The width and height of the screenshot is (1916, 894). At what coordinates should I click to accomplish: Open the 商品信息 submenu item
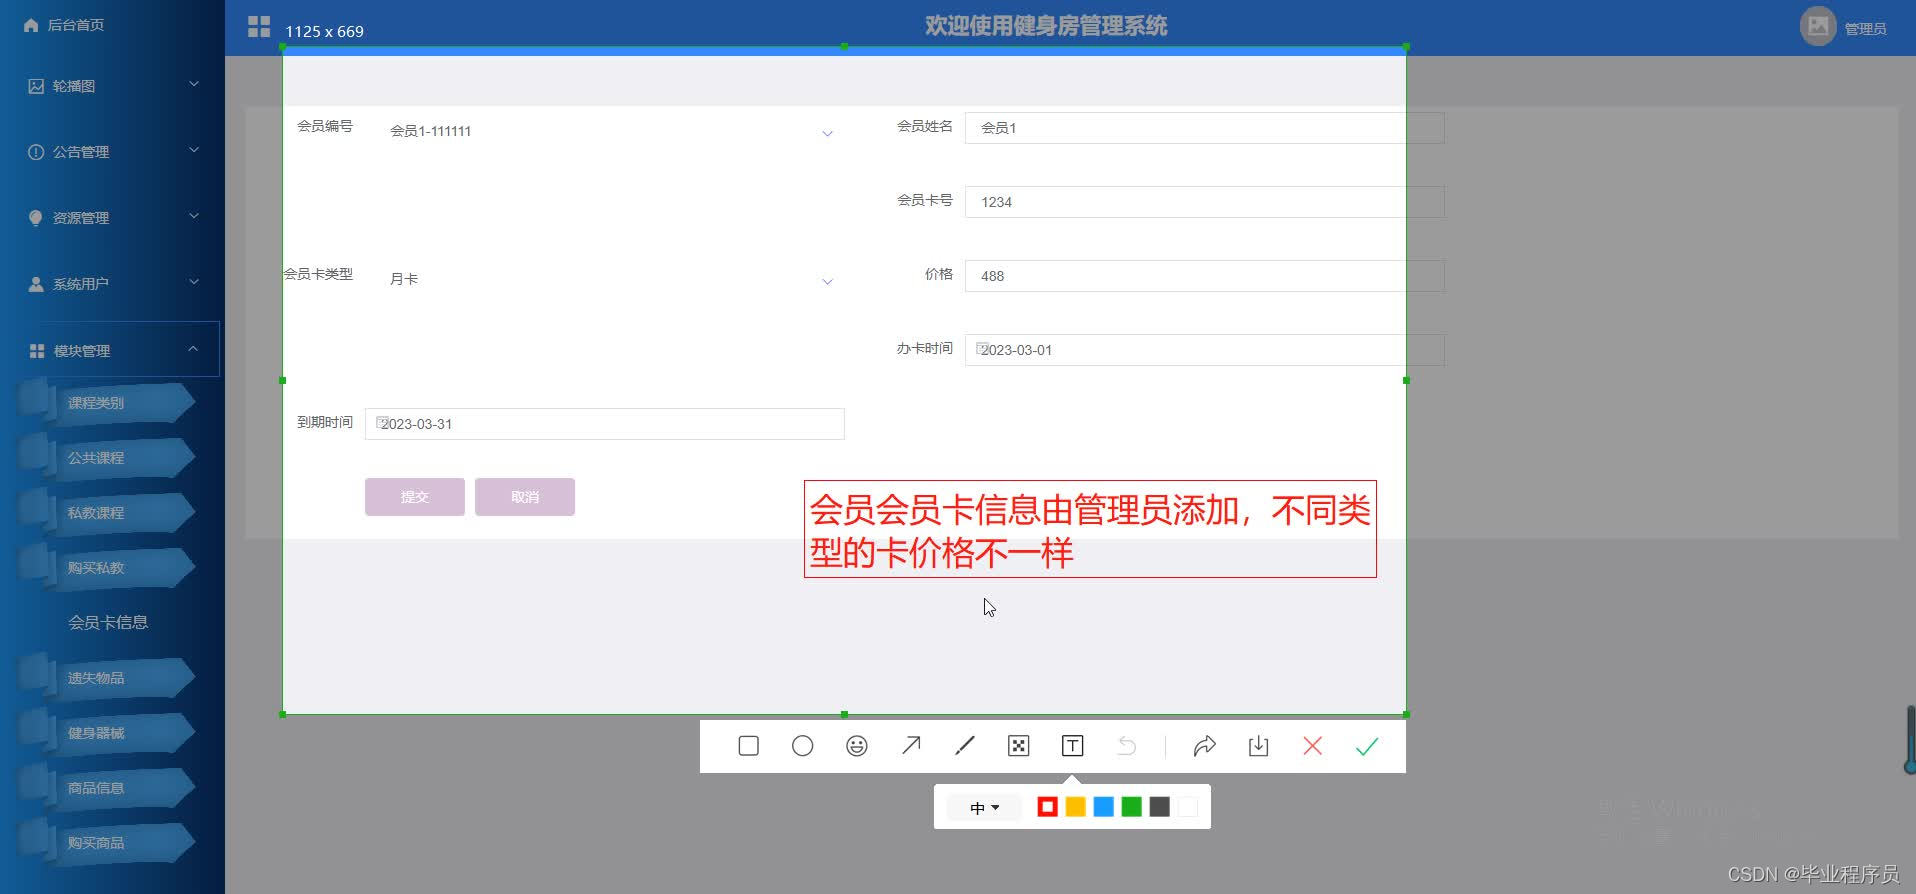click(107, 788)
